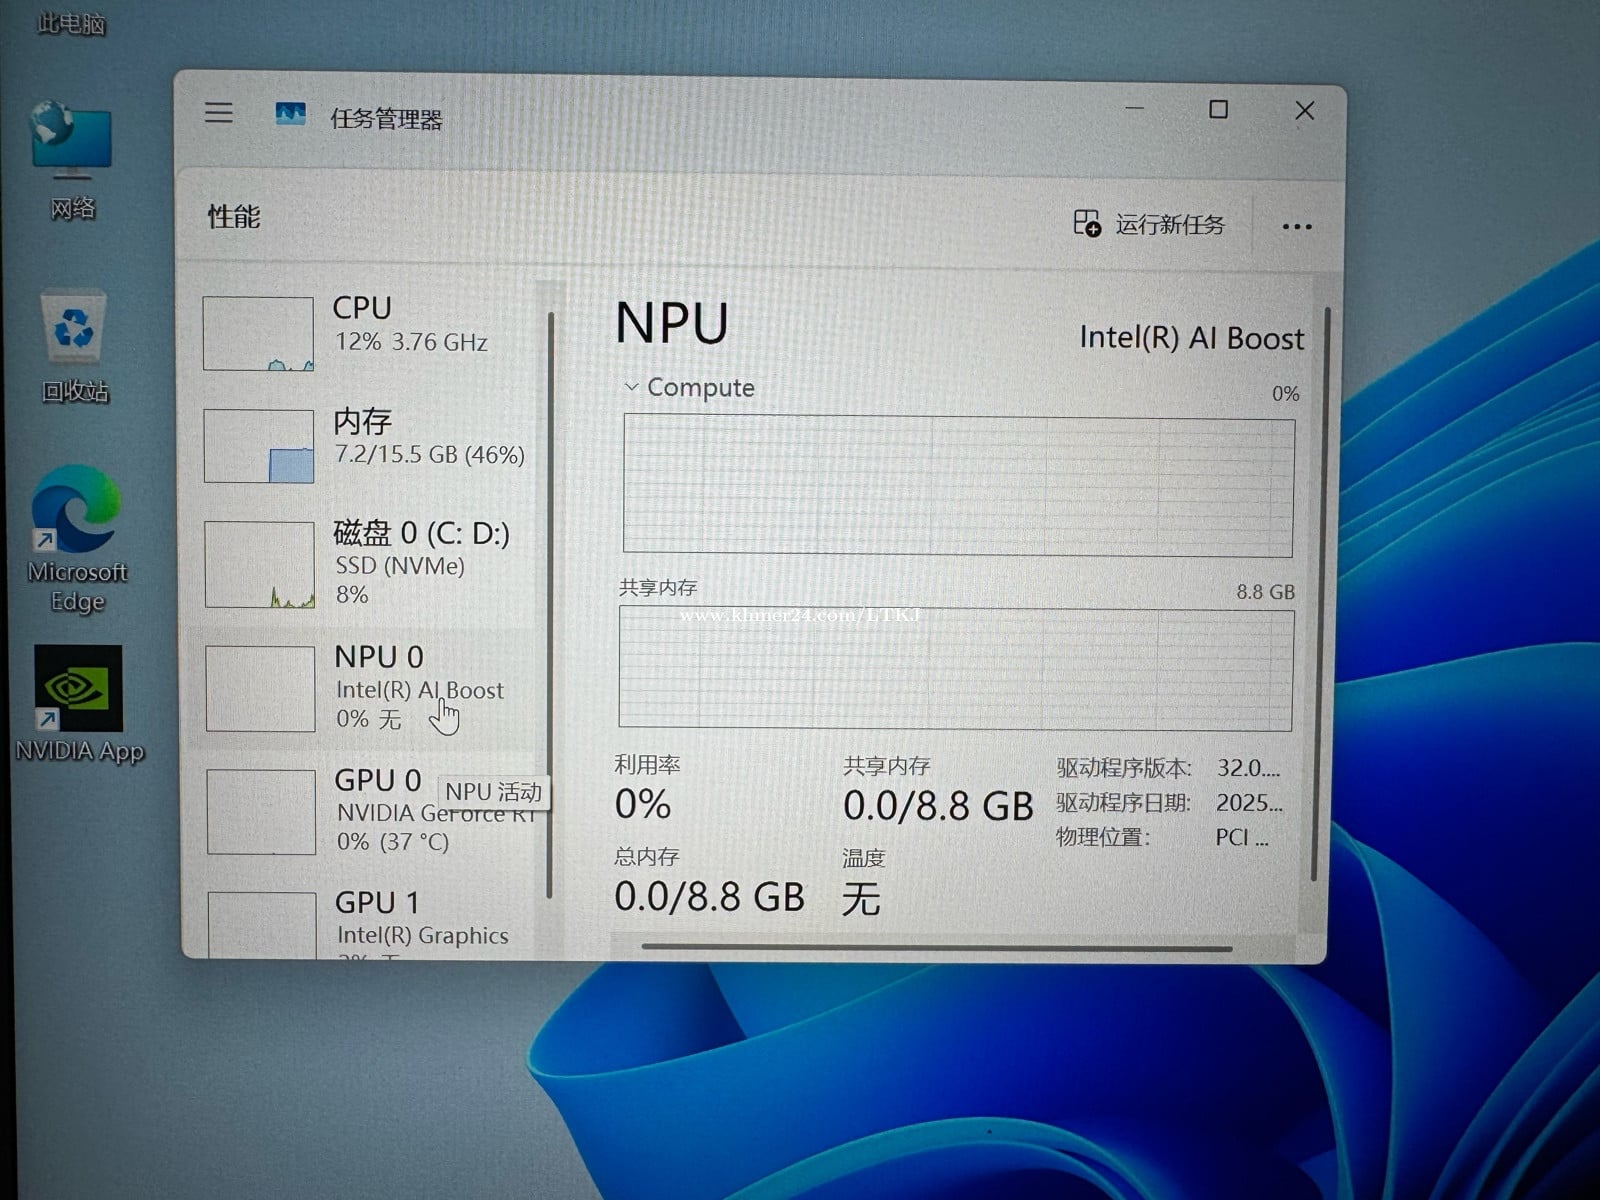Click the CPU usage mini graph thumbnail
The image size is (1600, 1200).
pyautogui.click(x=258, y=334)
